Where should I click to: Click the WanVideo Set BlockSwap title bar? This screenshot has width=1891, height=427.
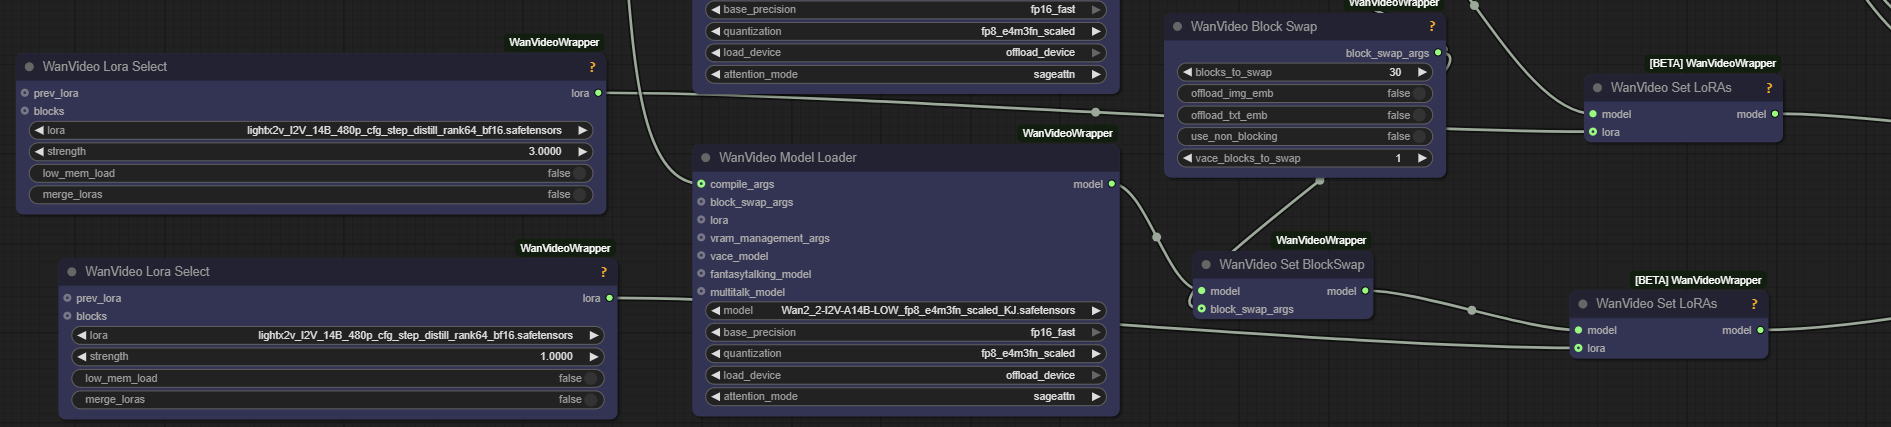(x=1283, y=265)
